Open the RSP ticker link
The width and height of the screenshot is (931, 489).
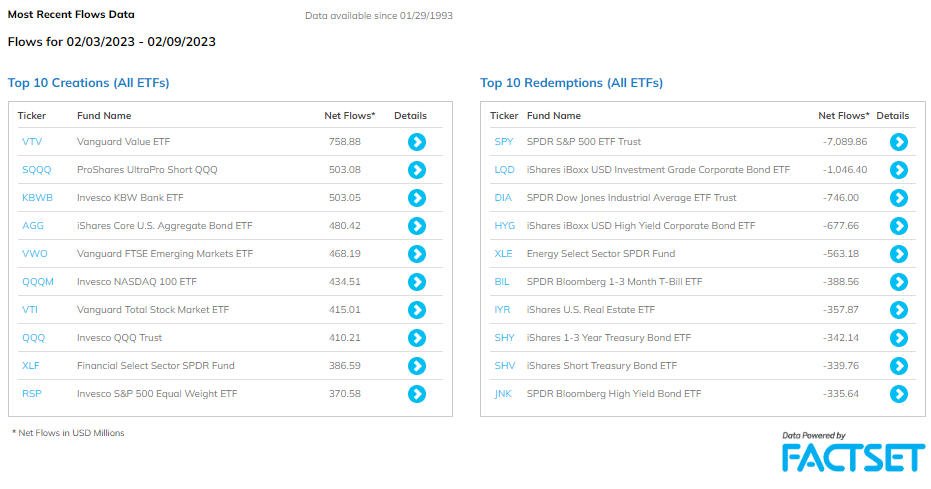pyautogui.click(x=31, y=393)
